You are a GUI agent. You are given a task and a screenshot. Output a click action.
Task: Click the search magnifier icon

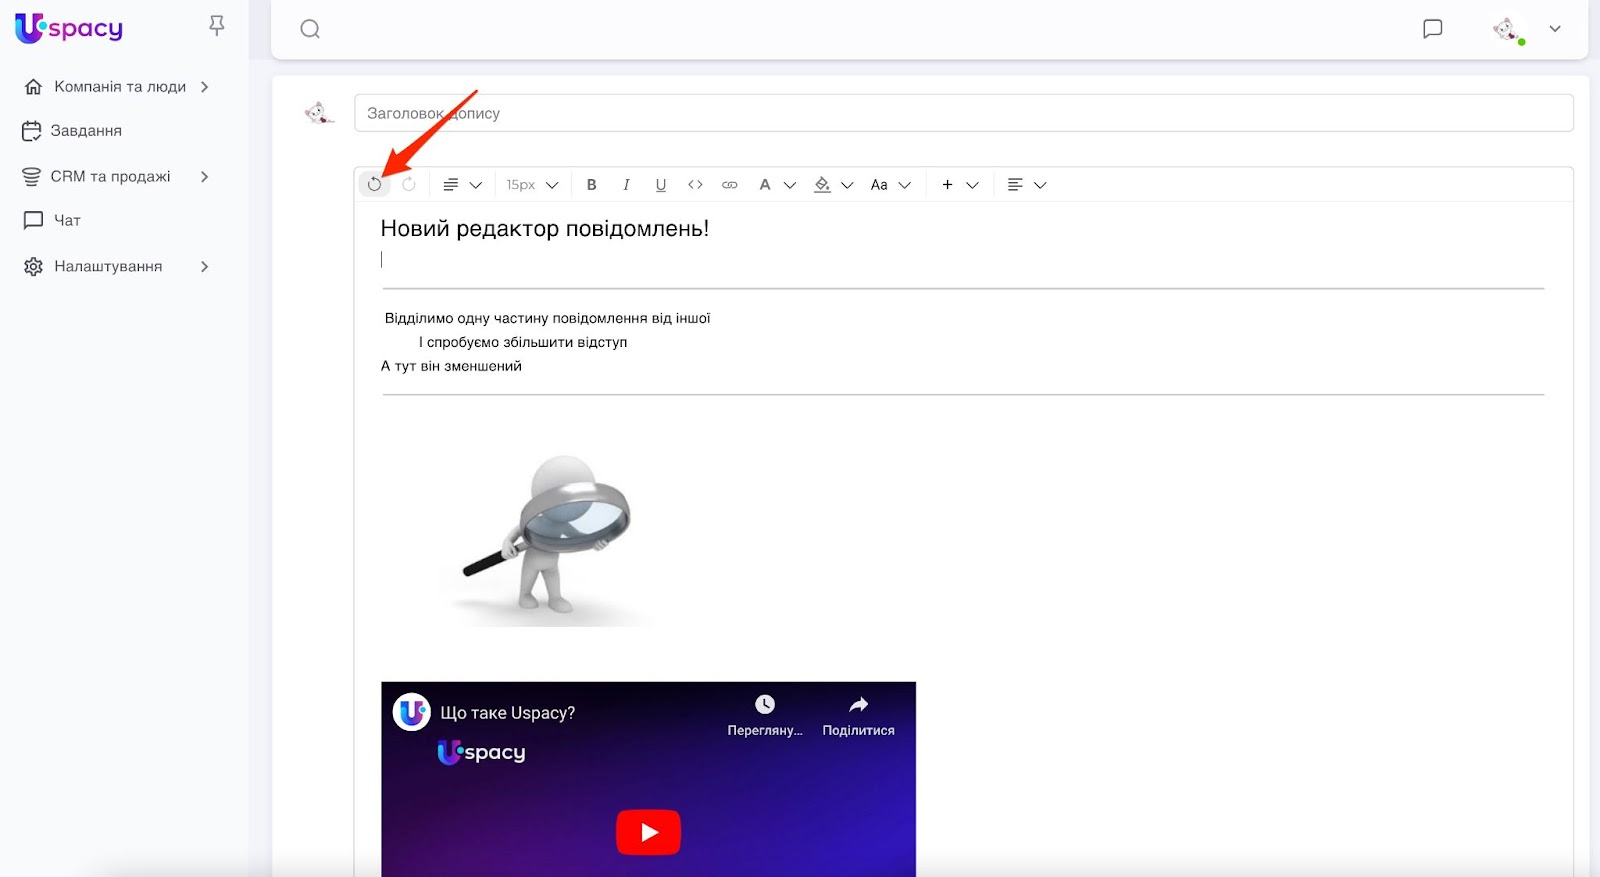(x=310, y=29)
